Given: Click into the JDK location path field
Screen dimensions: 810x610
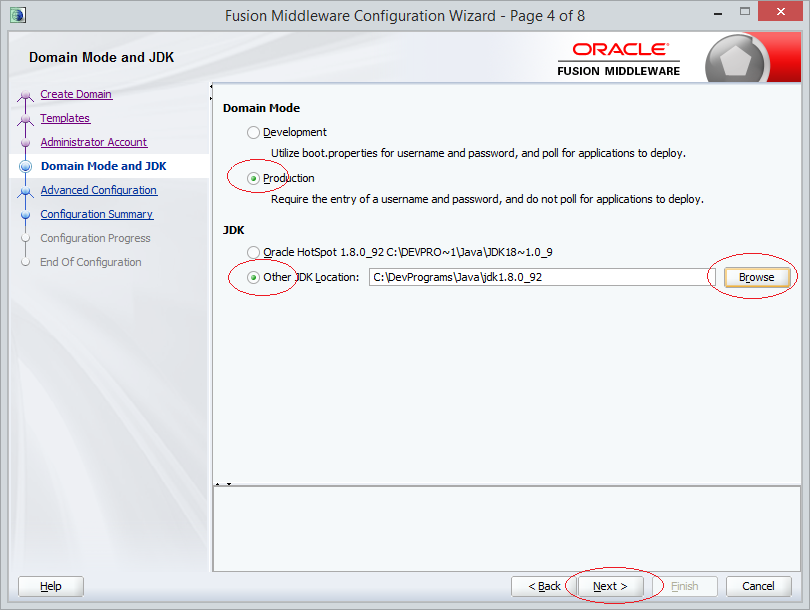Looking at the screenshot, I should click(542, 277).
